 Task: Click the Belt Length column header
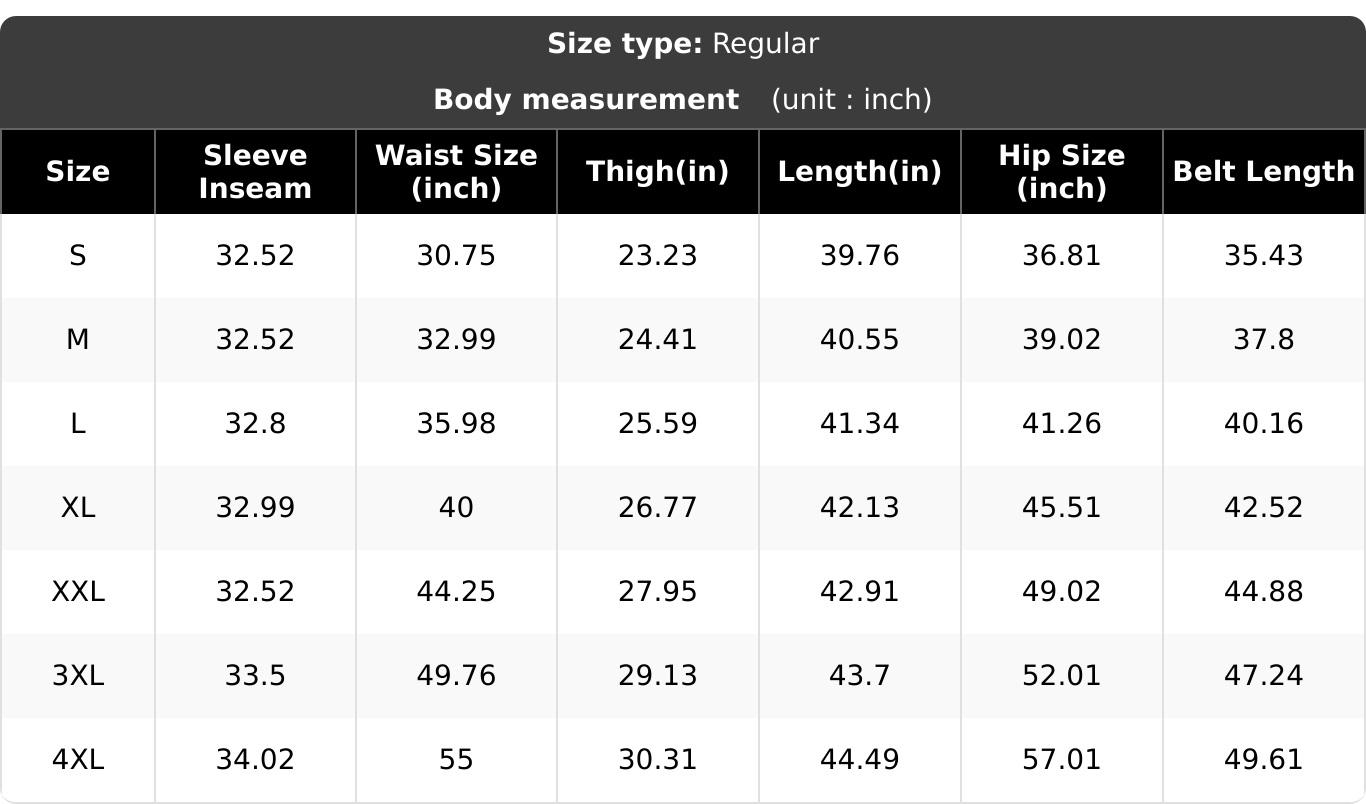pos(1263,172)
